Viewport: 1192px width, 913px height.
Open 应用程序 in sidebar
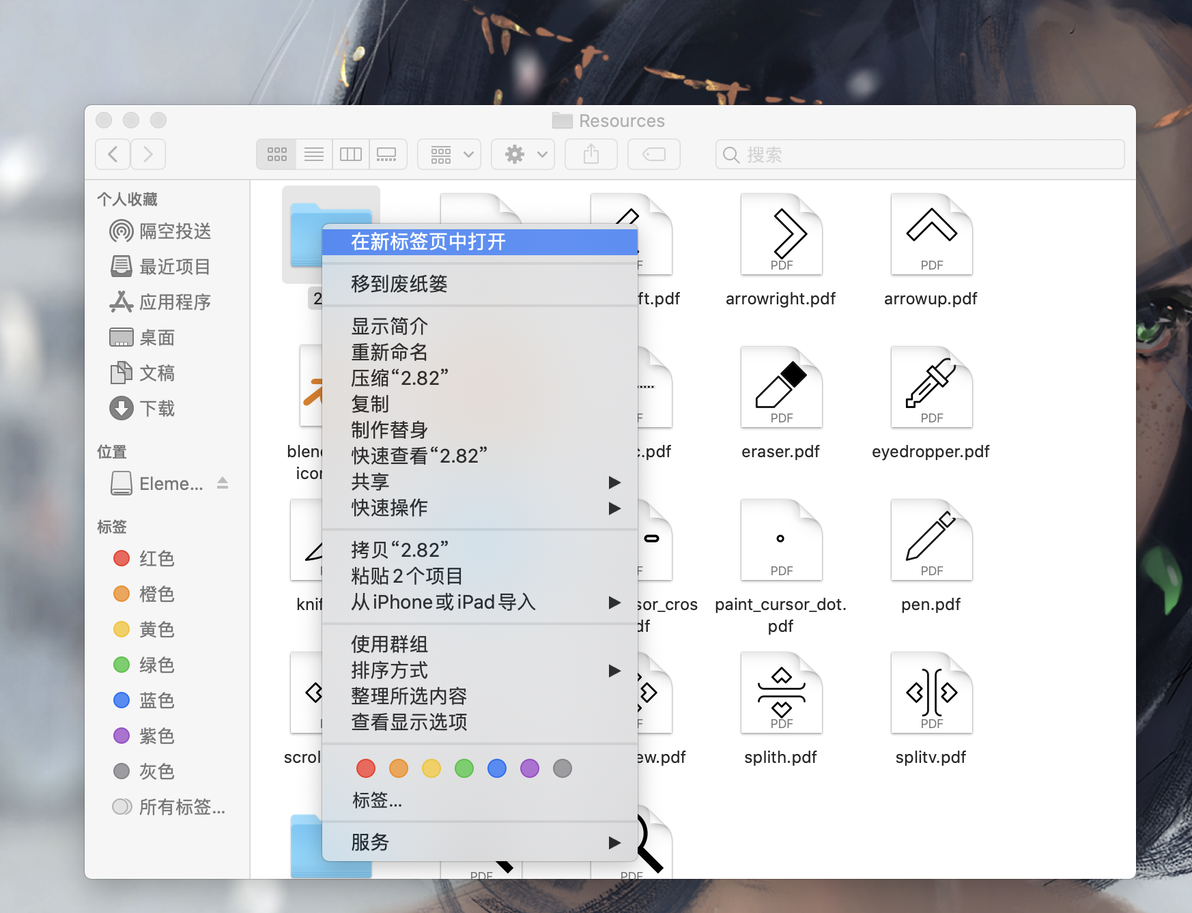160,302
